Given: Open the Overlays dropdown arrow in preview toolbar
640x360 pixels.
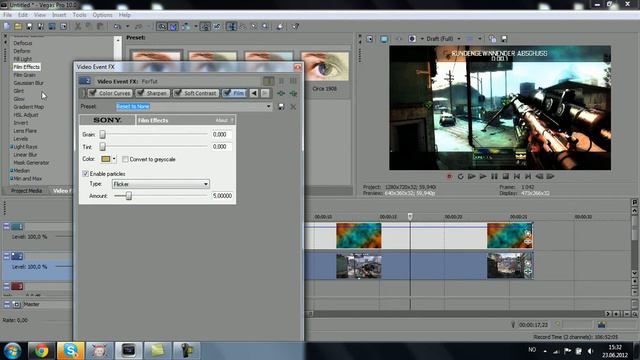Looking at the screenshot, I should click(x=480, y=39).
